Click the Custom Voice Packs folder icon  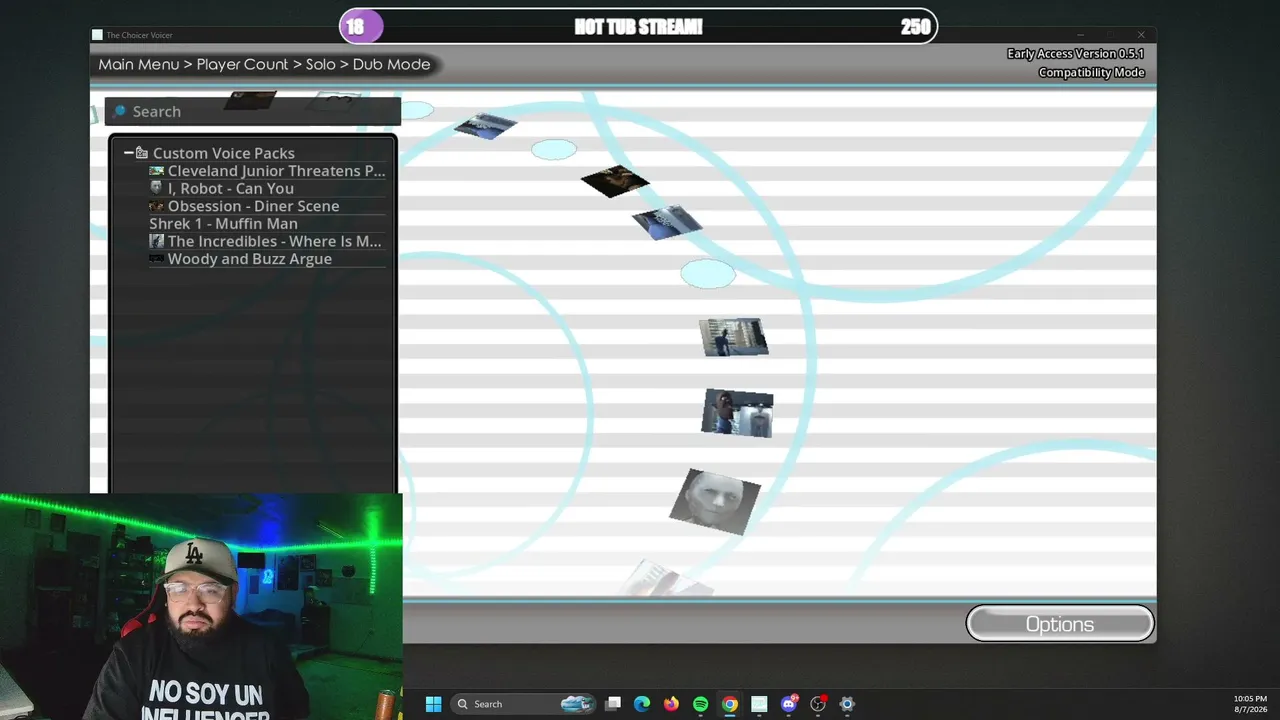[142, 153]
